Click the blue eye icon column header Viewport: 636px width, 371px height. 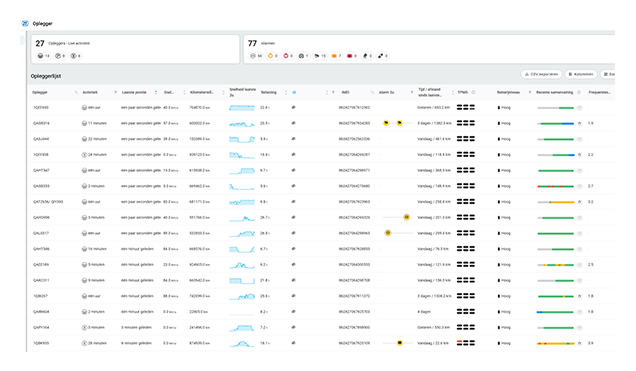pos(294,92)
